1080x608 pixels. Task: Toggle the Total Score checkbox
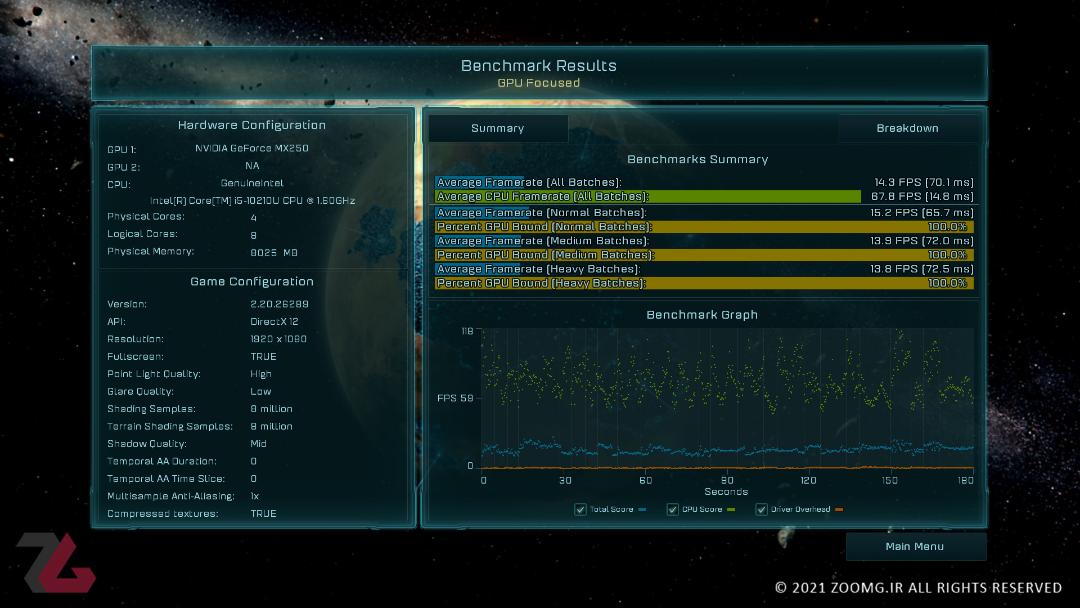[x=580, y=510]
